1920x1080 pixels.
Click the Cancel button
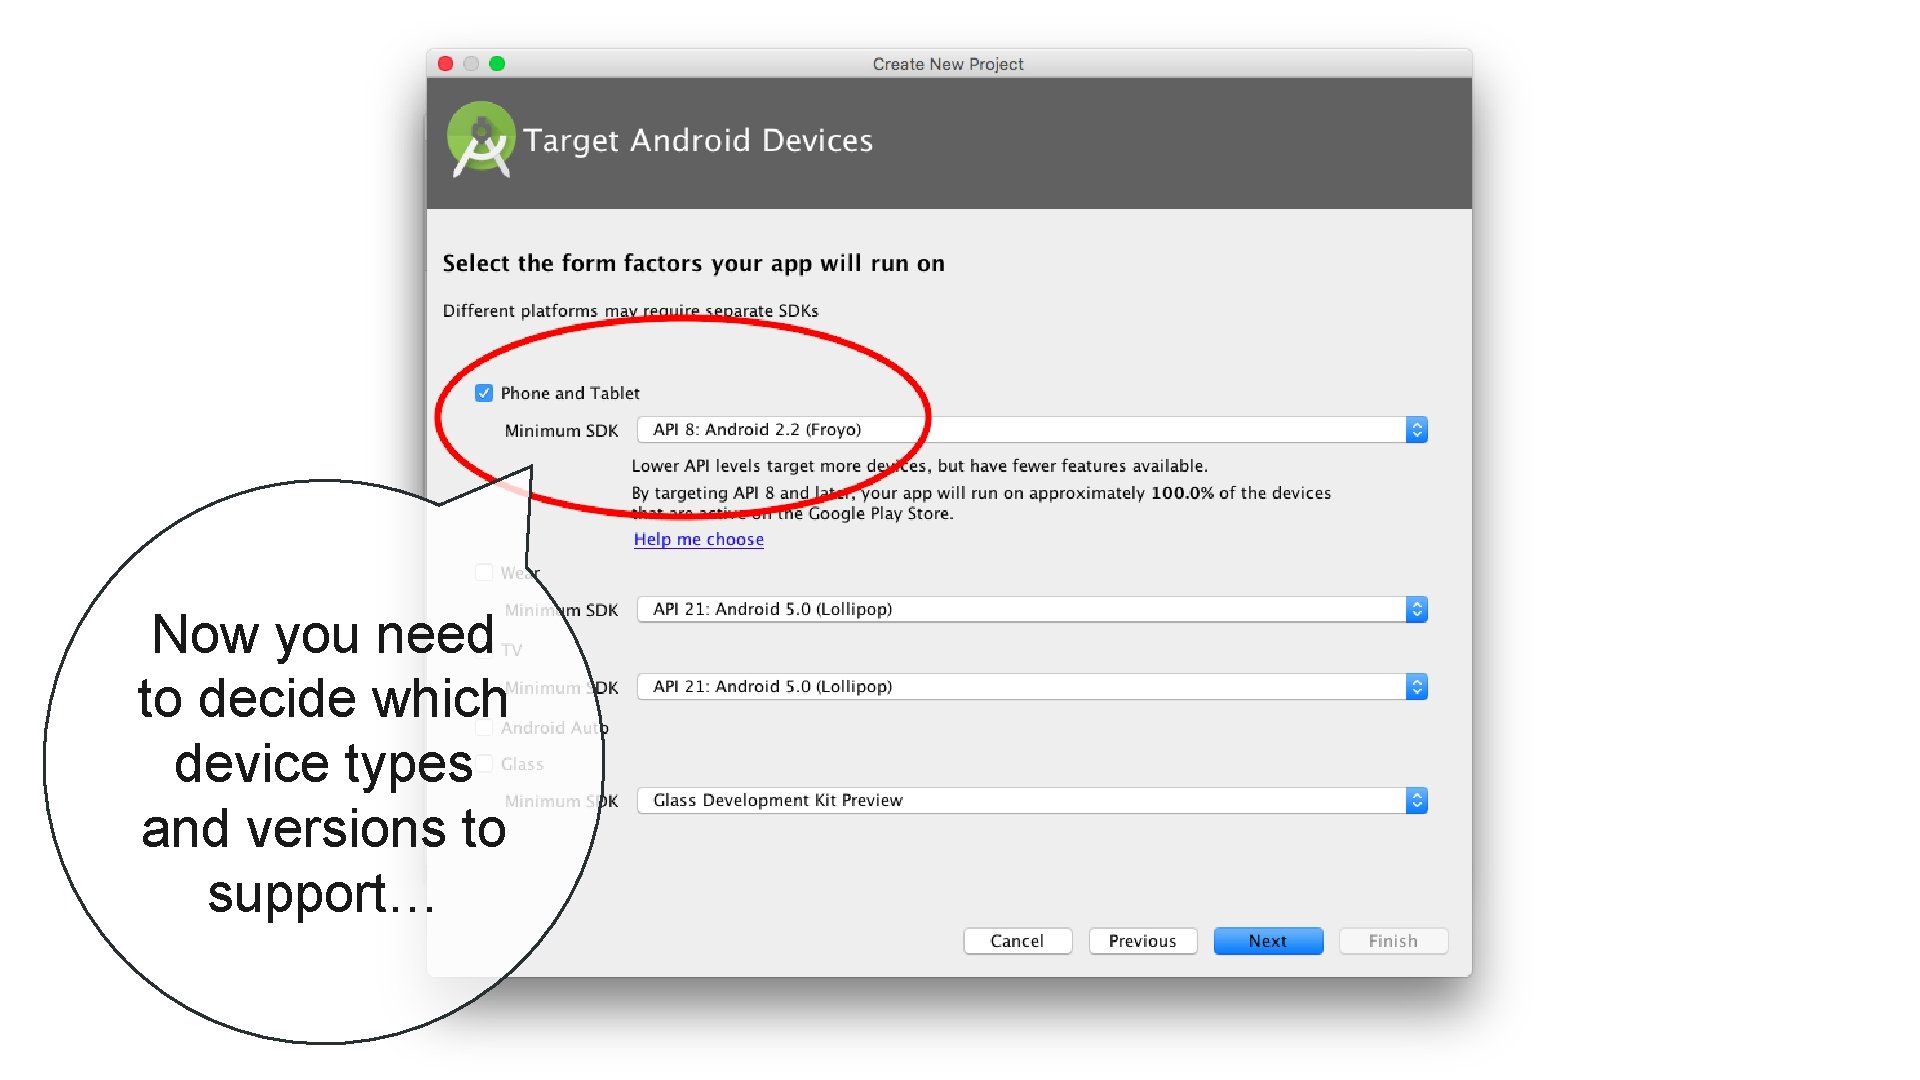click(1017, 941)
